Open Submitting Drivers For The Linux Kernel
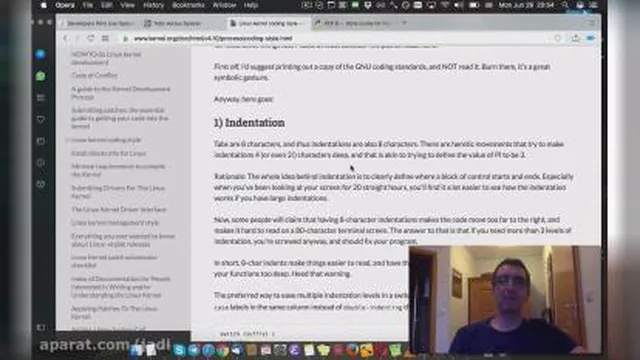The height and width of the screenshot is (360, 640). coord(118,192)
